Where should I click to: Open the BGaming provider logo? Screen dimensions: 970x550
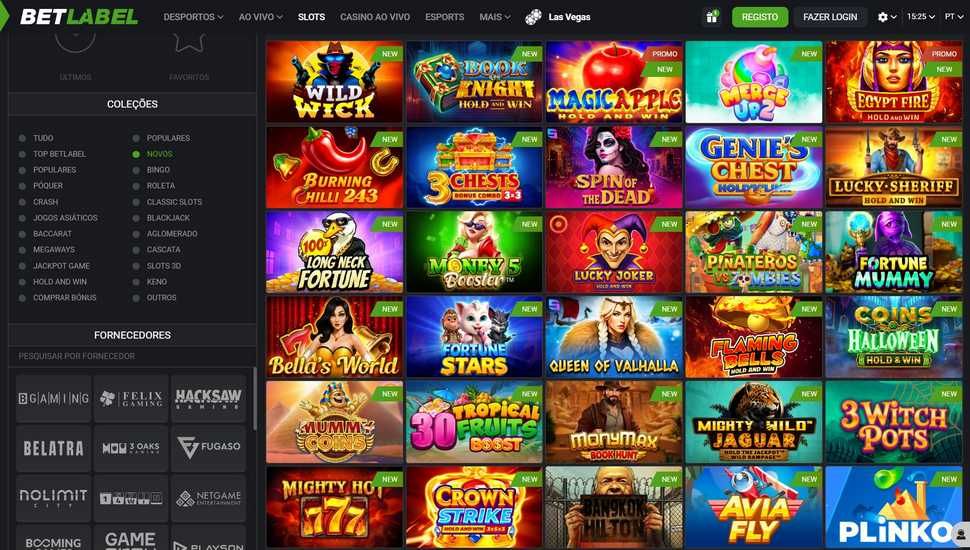click(x=54, y=398)
